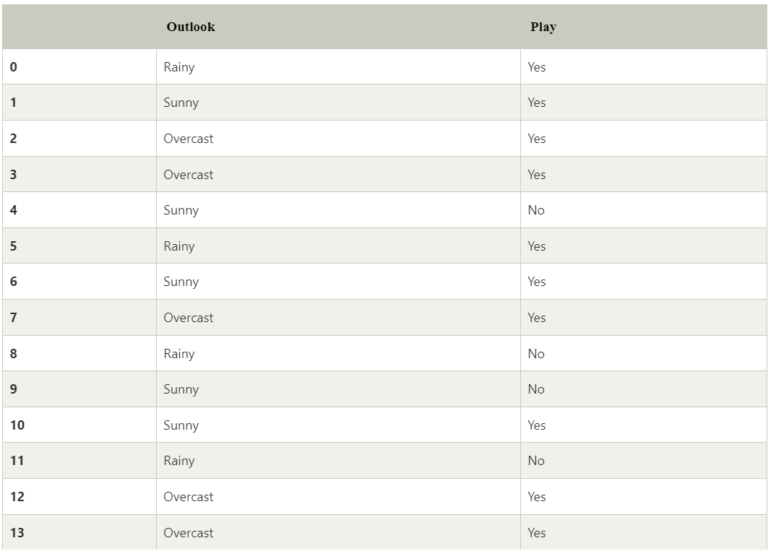768x551 pixels.
Task: Select the Sunny cell in row 4
Action: [x=181, y=210]
